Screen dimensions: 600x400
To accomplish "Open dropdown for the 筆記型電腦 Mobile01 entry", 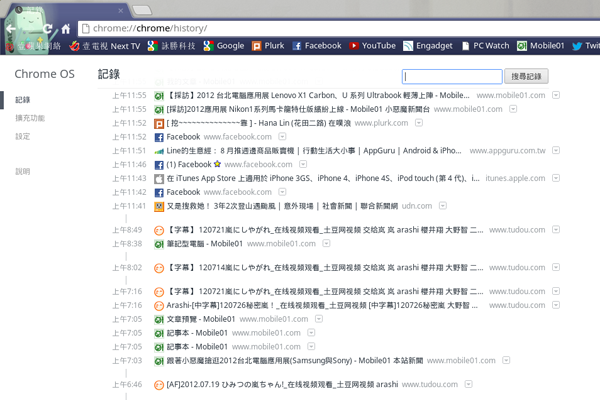I will coord(326,243).
